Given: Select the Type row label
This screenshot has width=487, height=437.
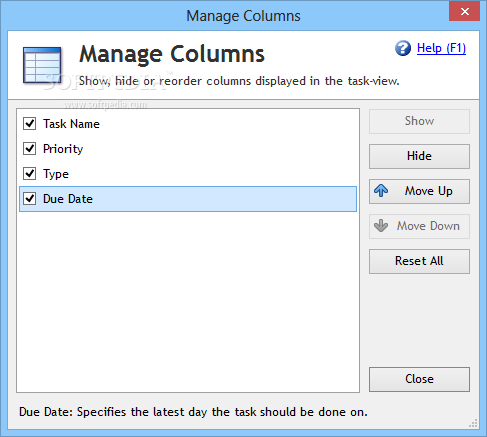Looking at the screenshot, I should coord(56,174).
